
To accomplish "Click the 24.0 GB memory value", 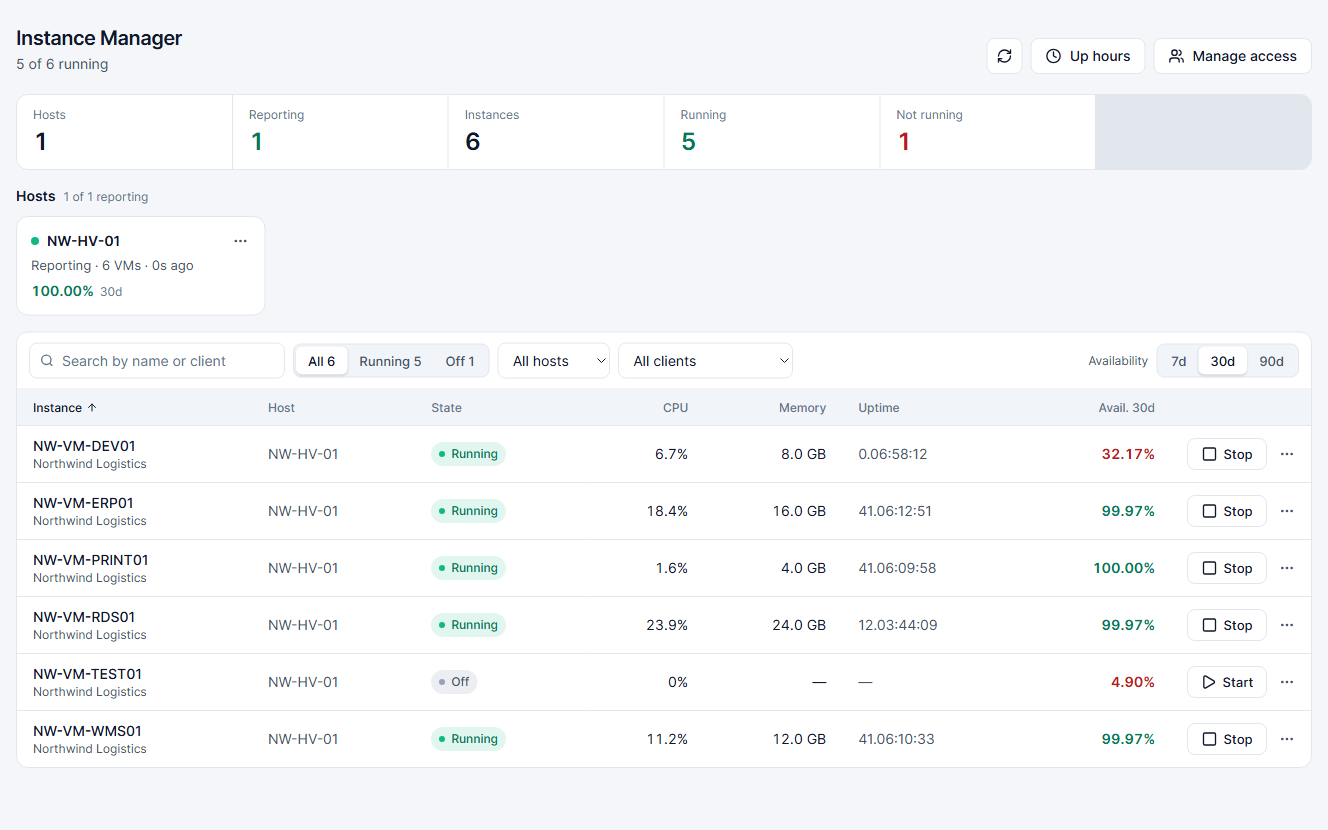I will coord(799,625).
